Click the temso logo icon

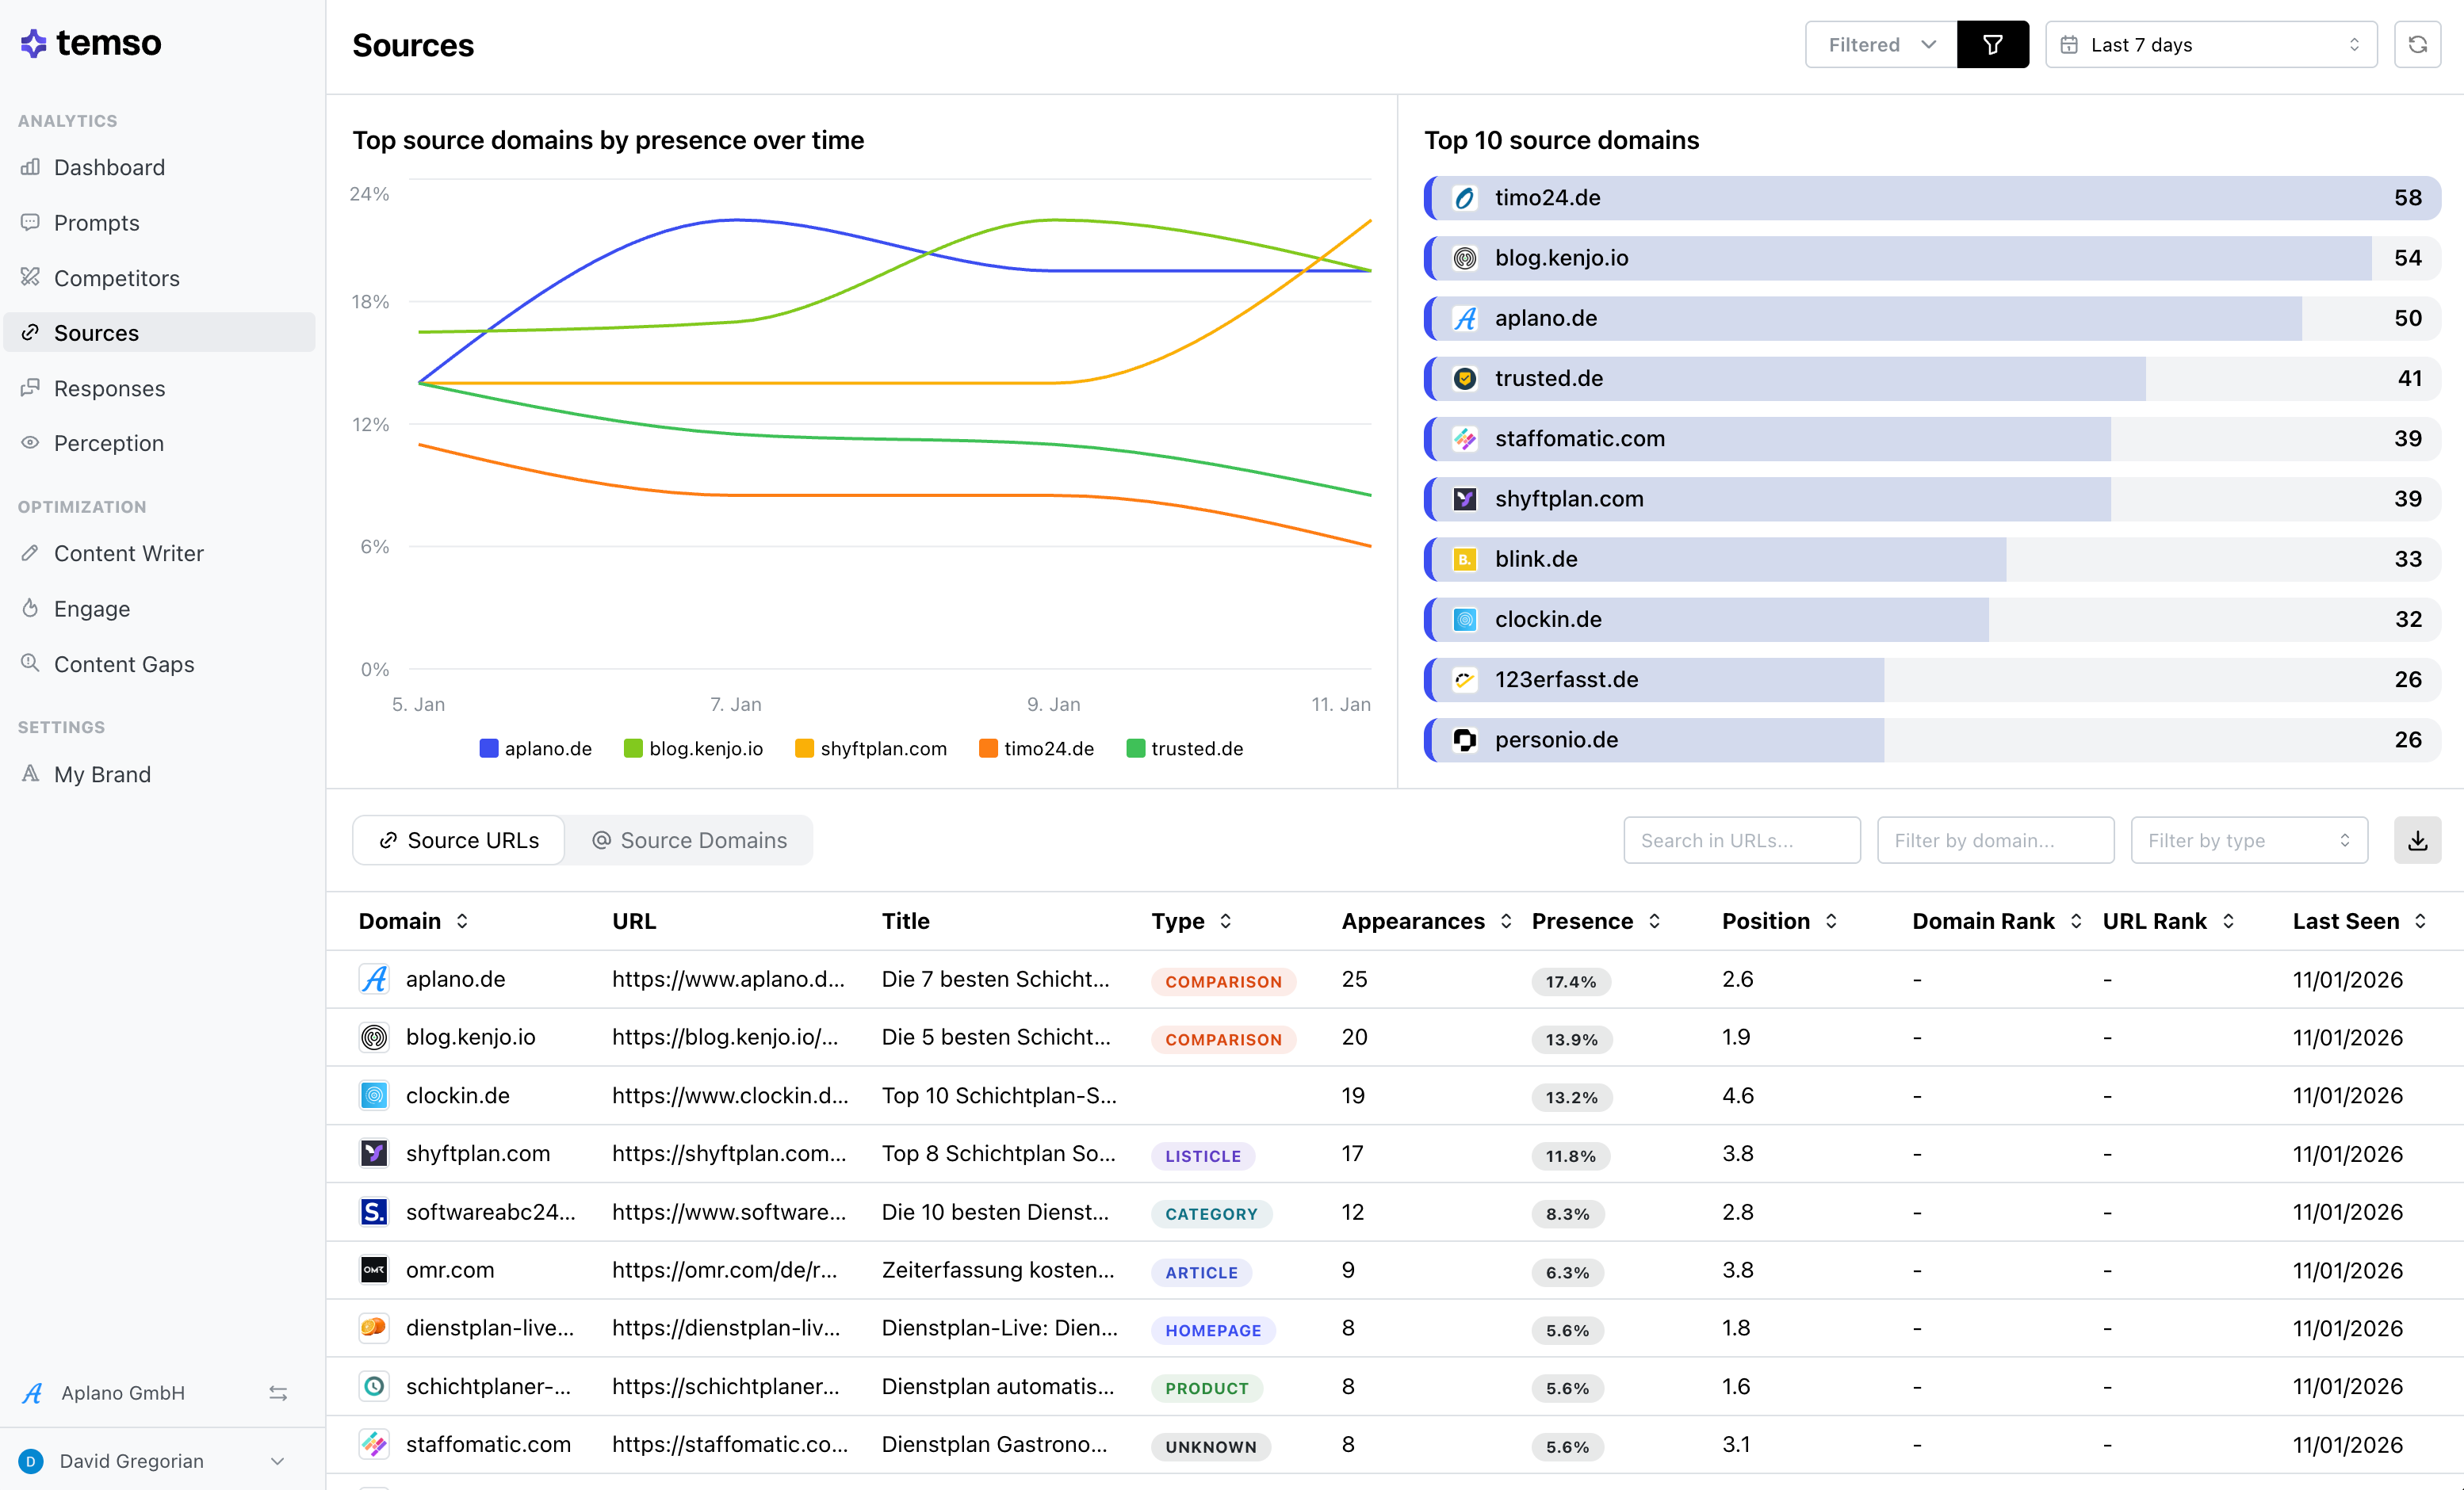[x=34, y=43]
